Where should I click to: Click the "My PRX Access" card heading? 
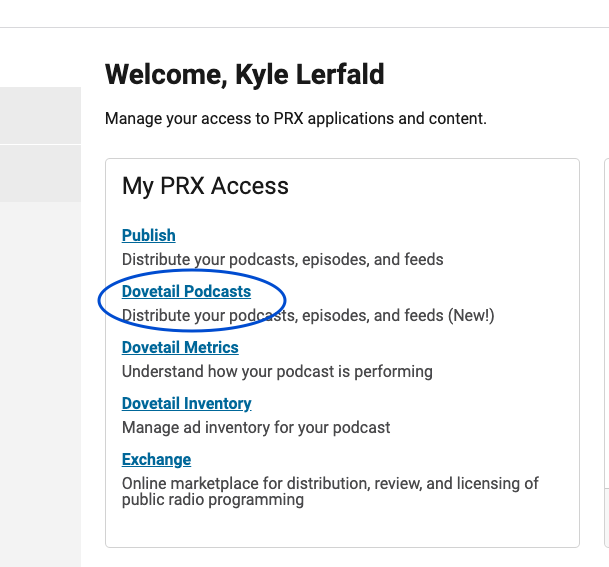tap(205, 186)
